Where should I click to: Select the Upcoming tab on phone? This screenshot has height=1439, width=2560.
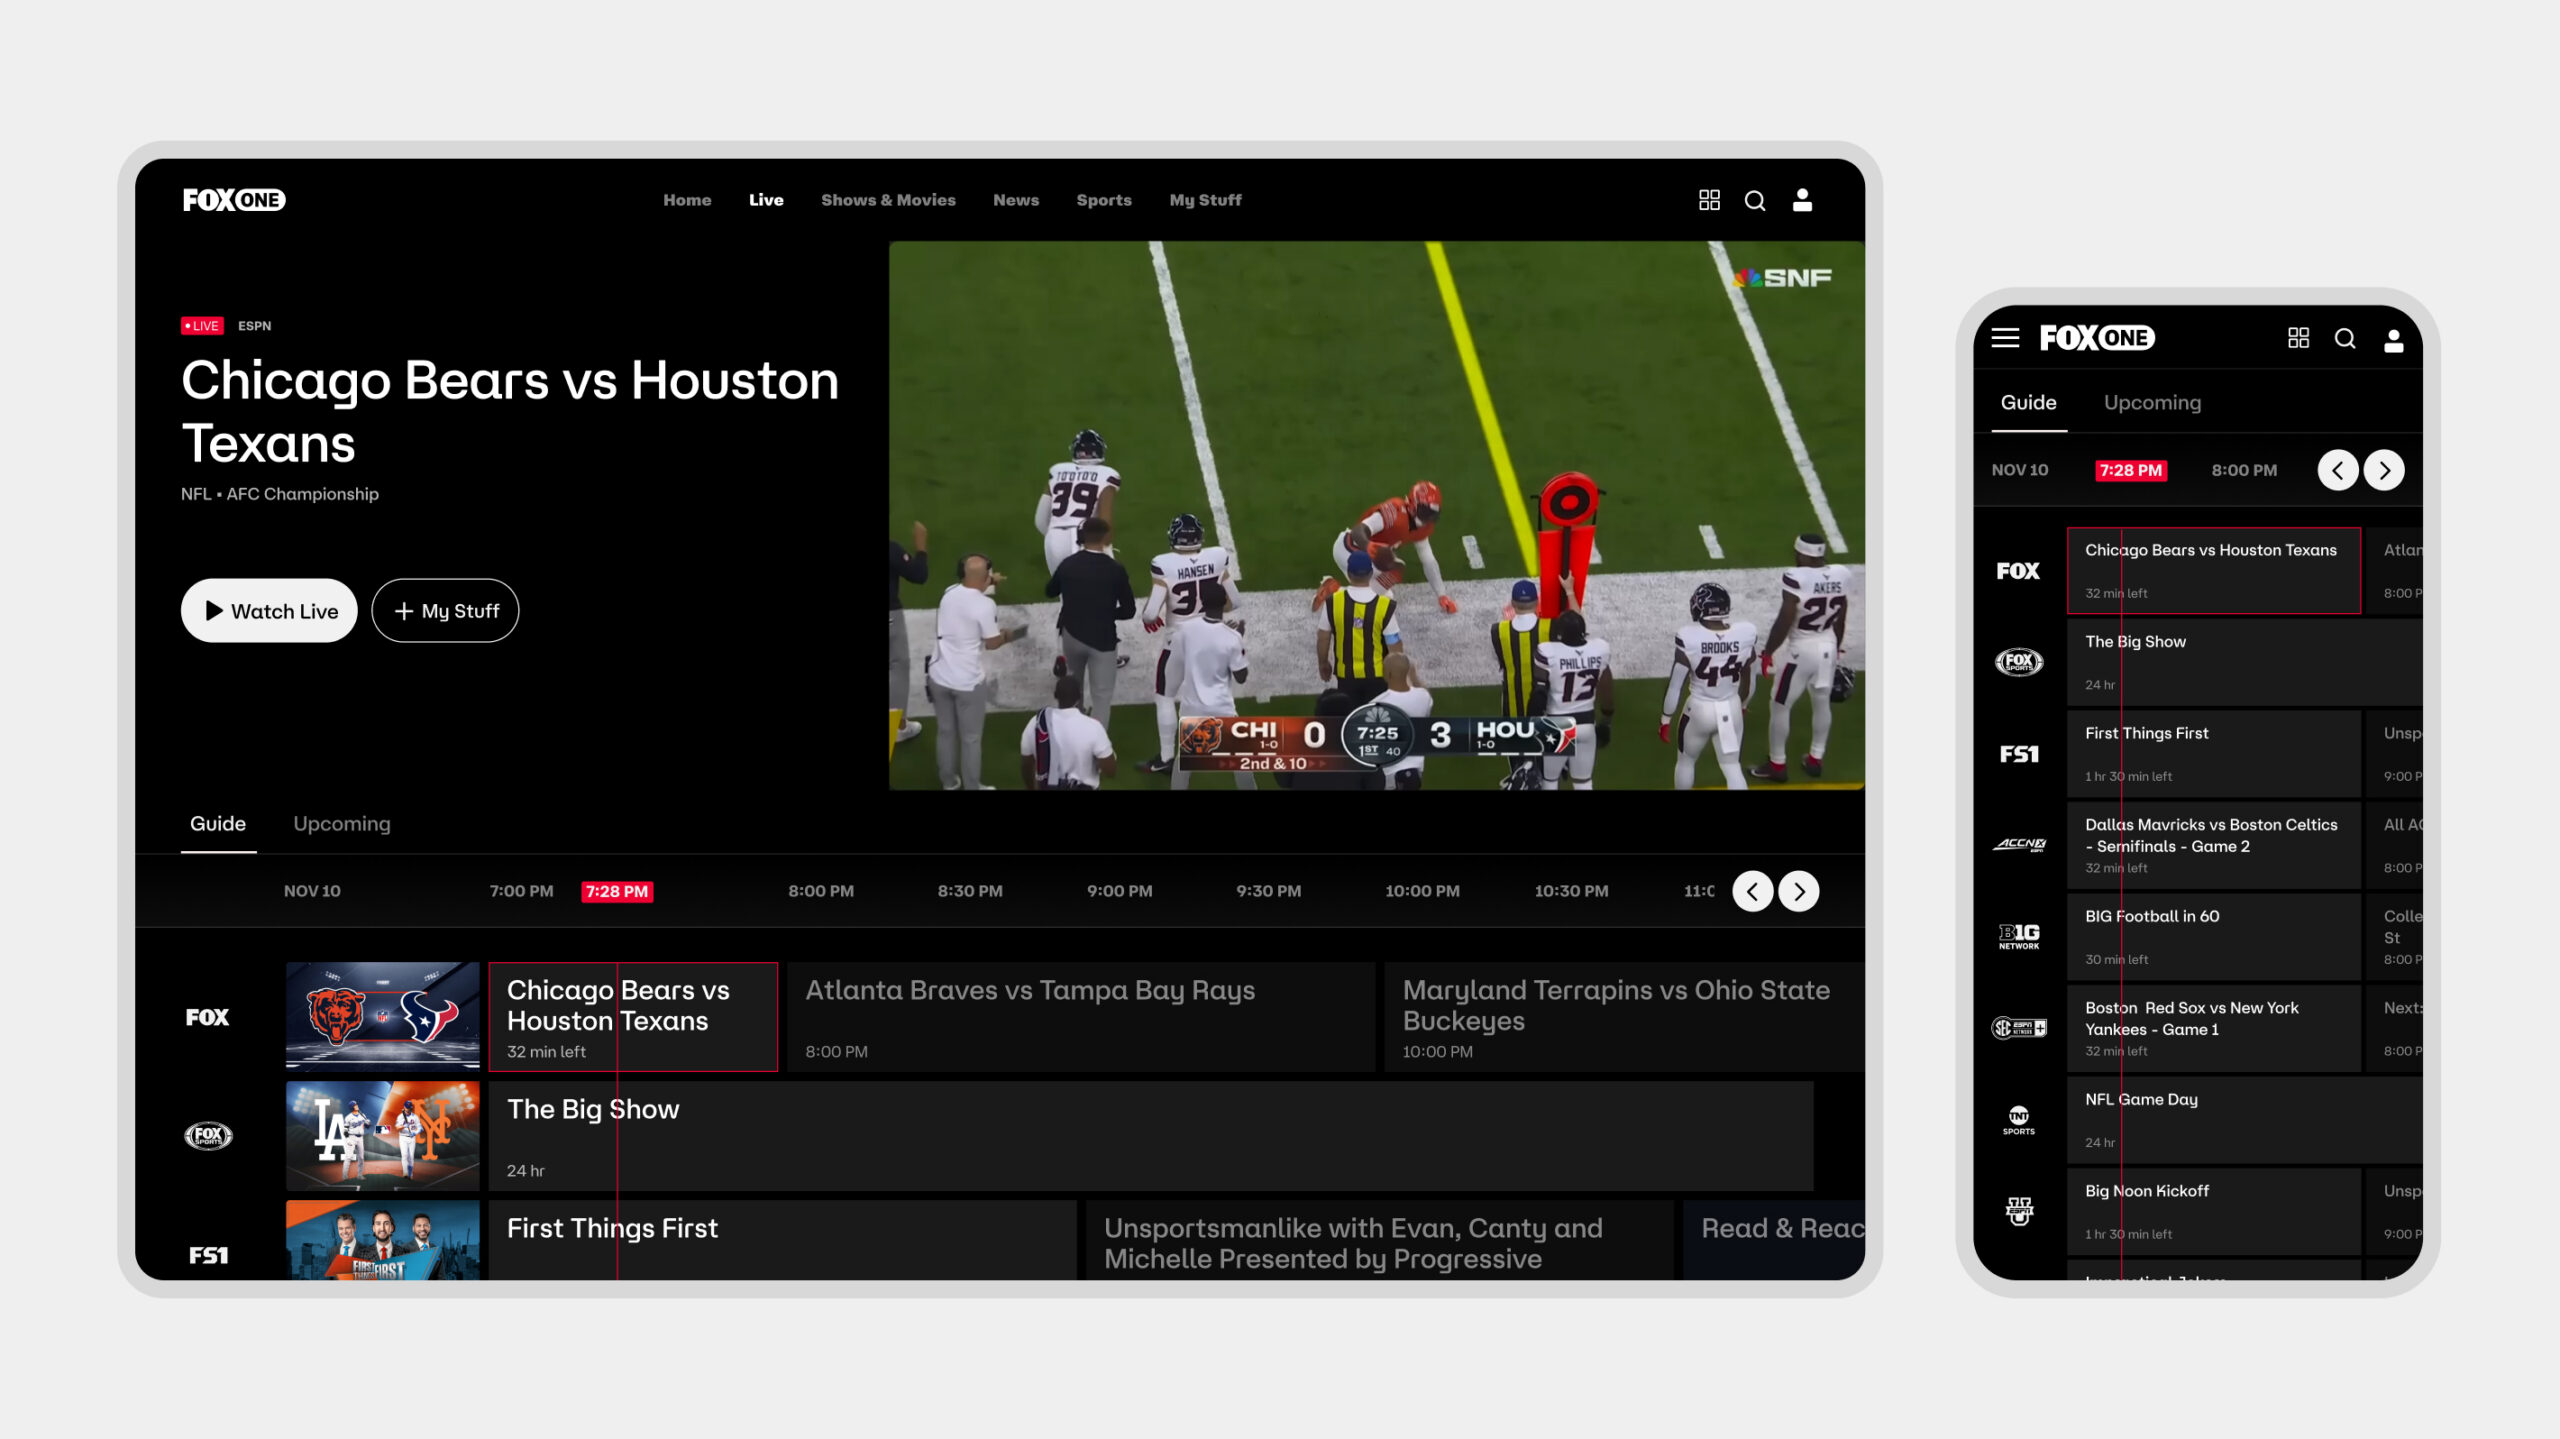point(2152,403)
